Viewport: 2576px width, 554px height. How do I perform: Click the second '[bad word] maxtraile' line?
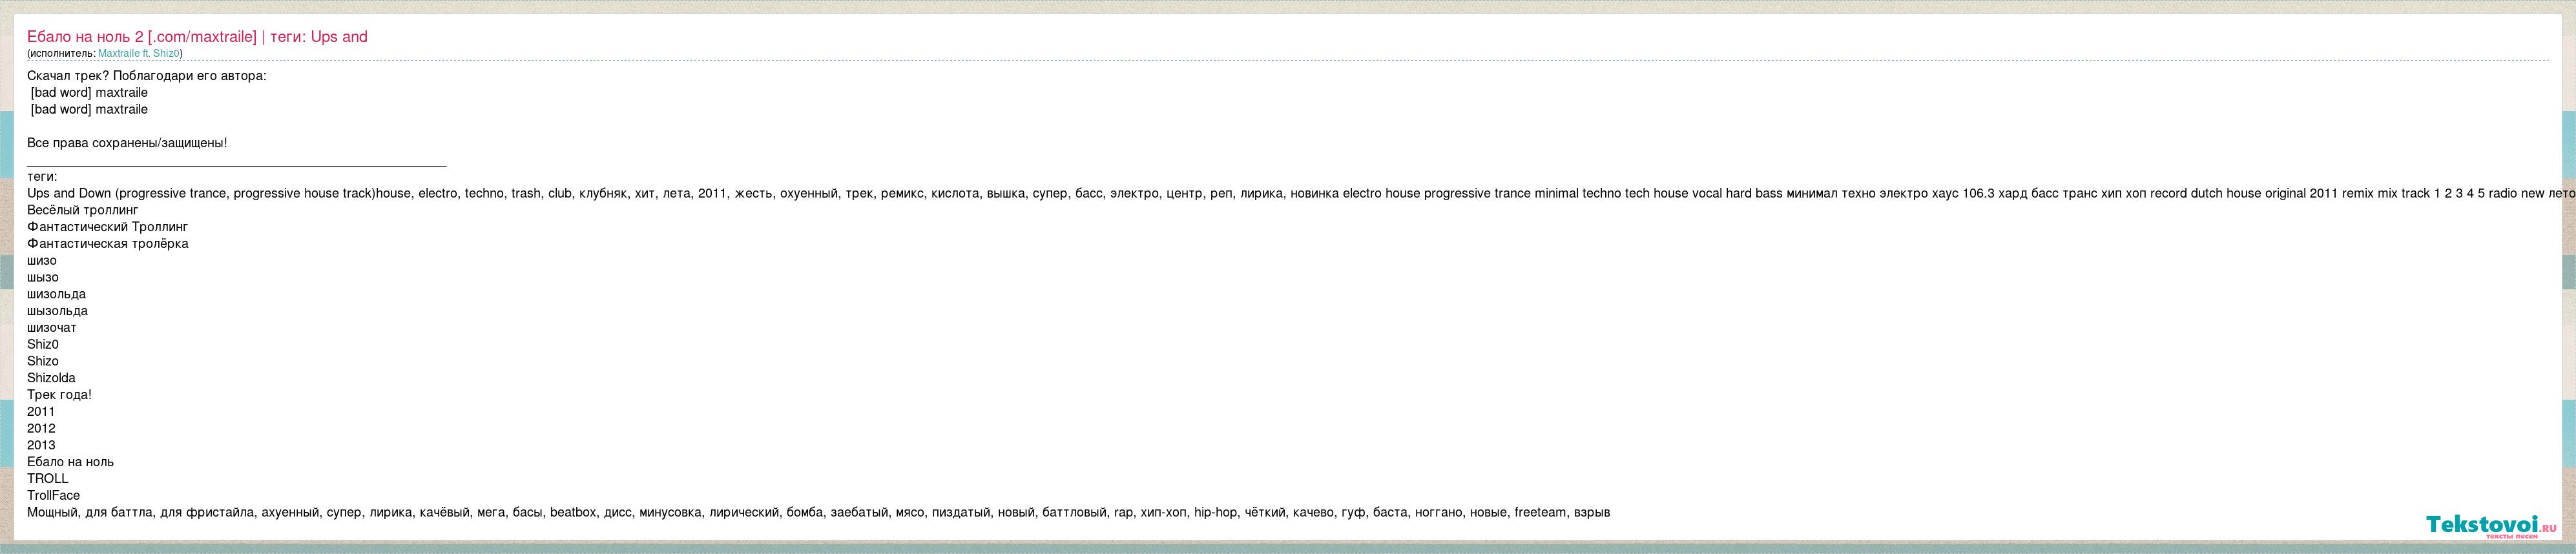click(x=89, y=110)
